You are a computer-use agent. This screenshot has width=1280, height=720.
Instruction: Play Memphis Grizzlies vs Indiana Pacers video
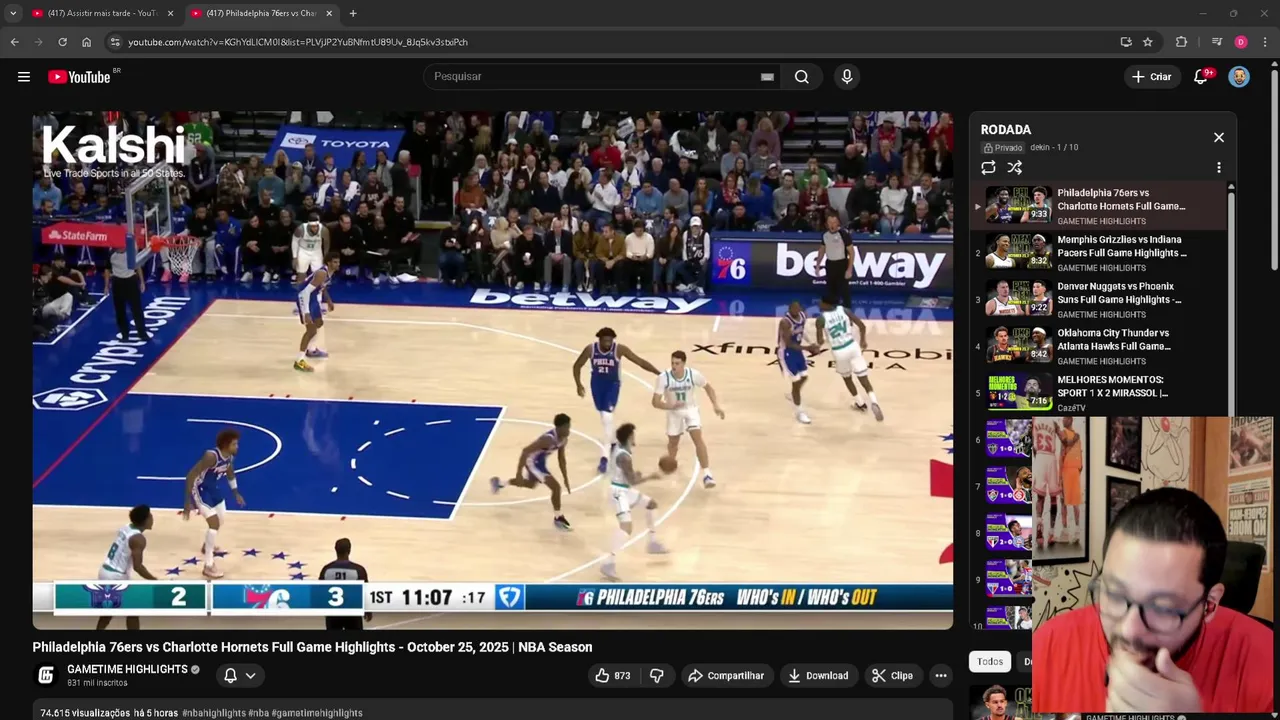pos(1100,253)
